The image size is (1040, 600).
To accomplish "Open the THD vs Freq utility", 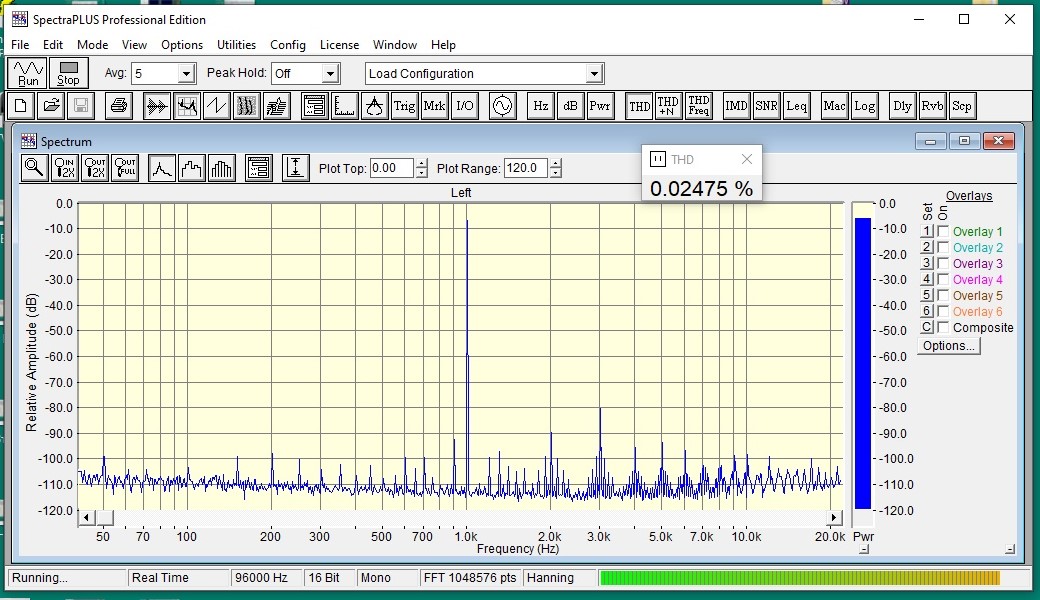I will (x=698, y=106).
